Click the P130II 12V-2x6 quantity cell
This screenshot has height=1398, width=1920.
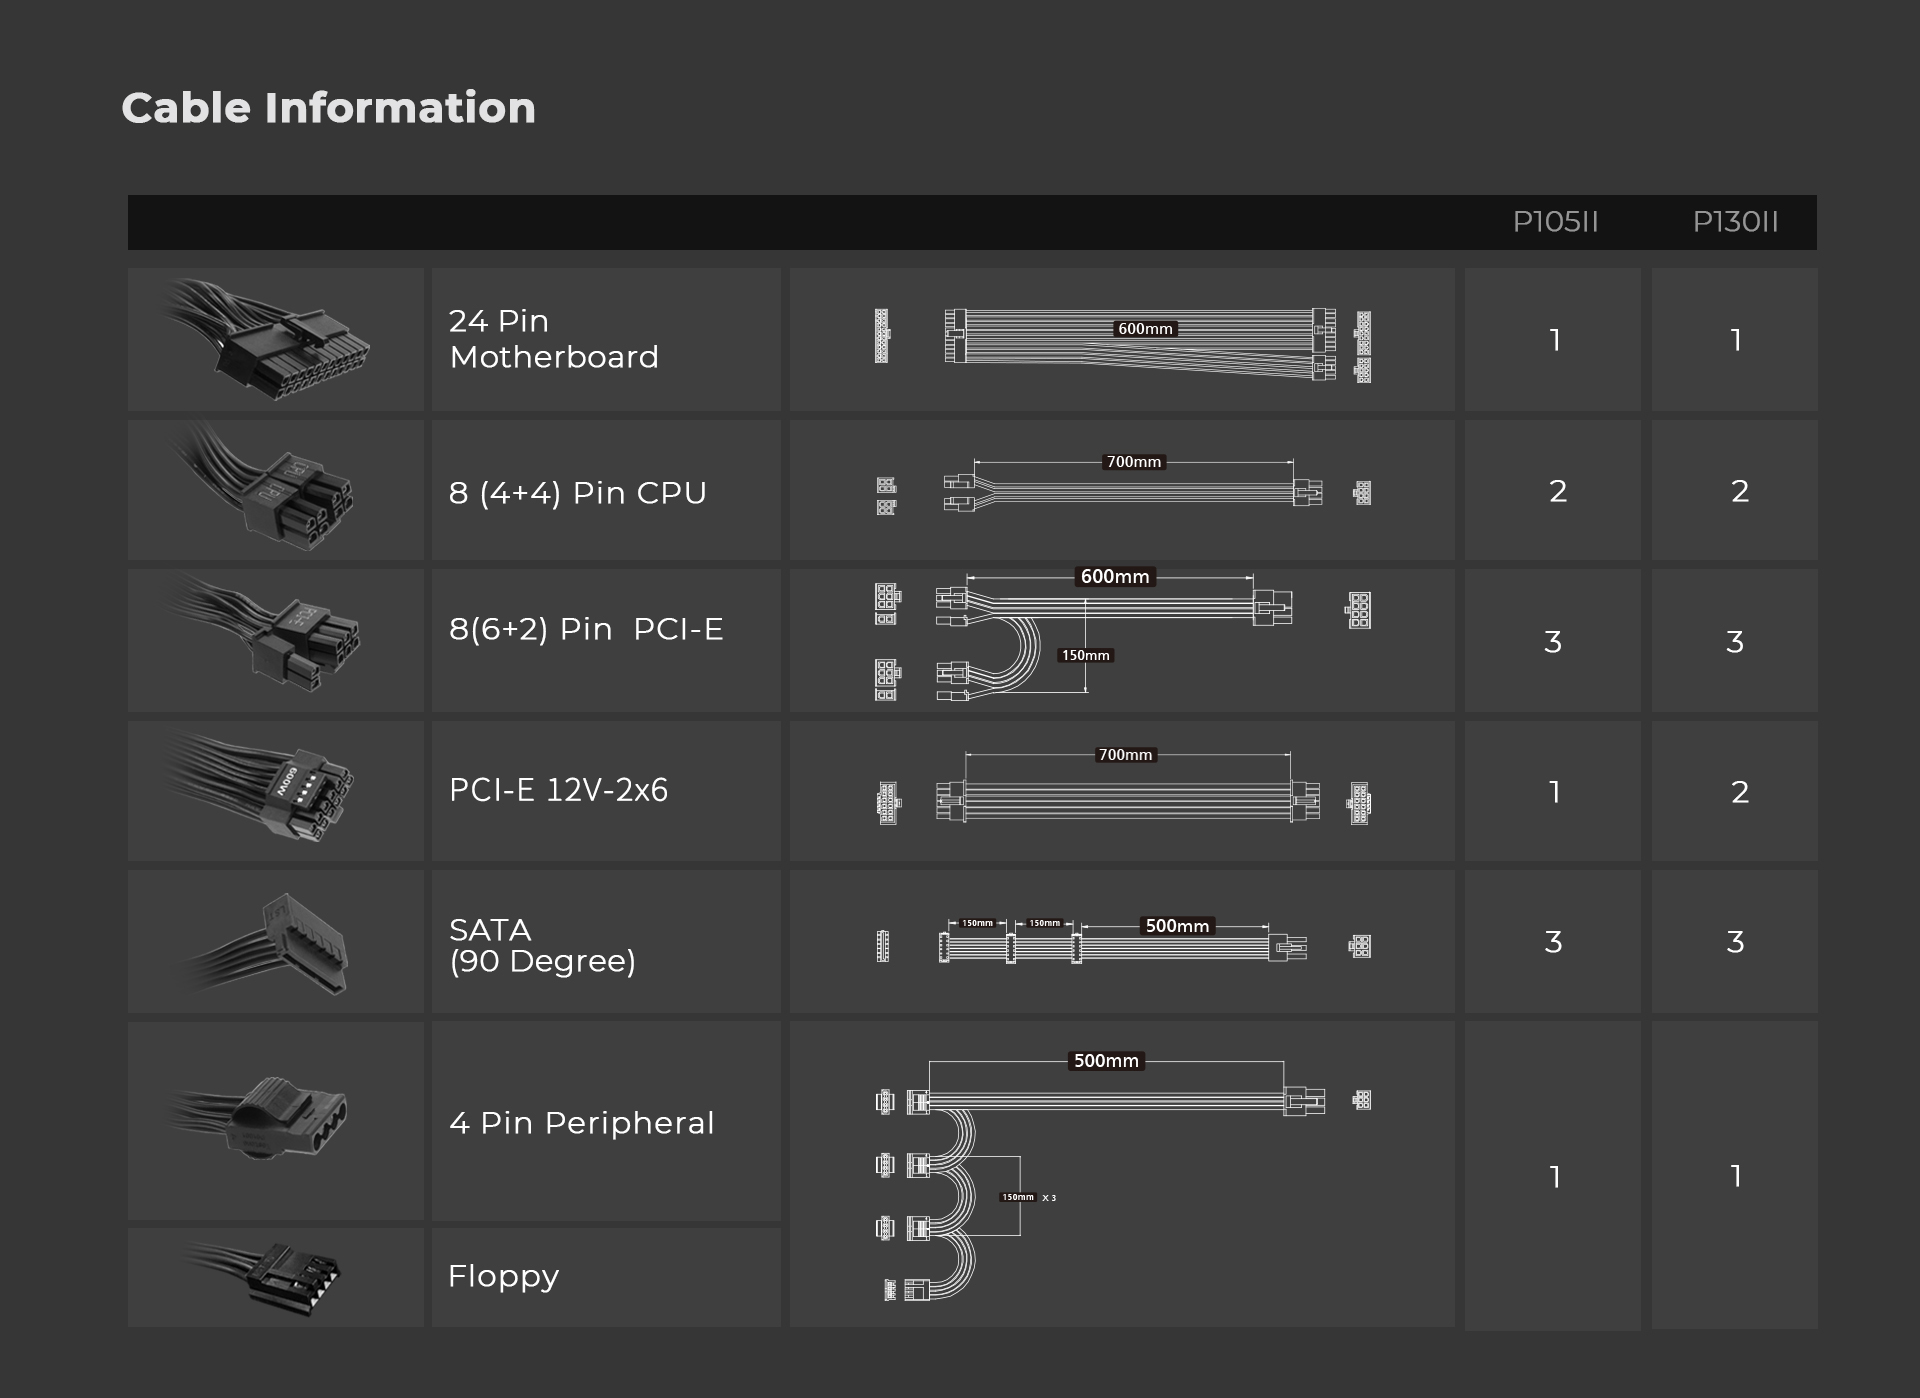1738,792
